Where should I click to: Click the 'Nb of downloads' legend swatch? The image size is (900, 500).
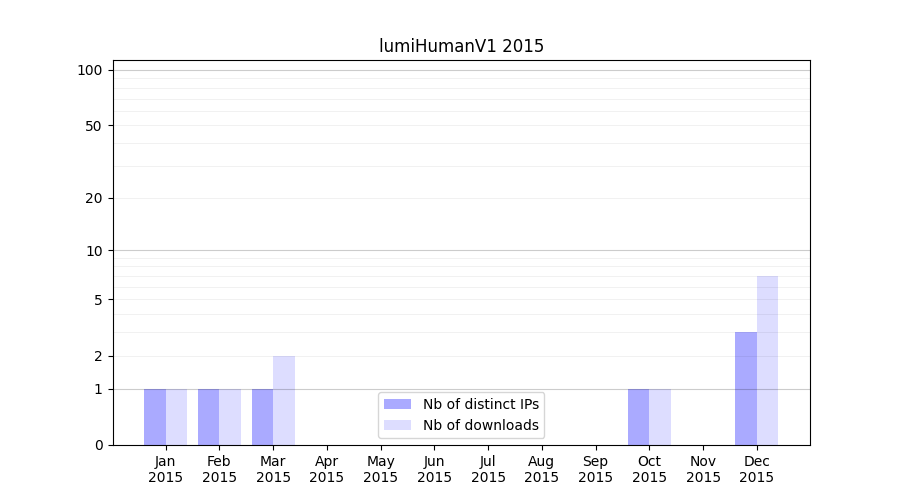(x=397, y=425)
